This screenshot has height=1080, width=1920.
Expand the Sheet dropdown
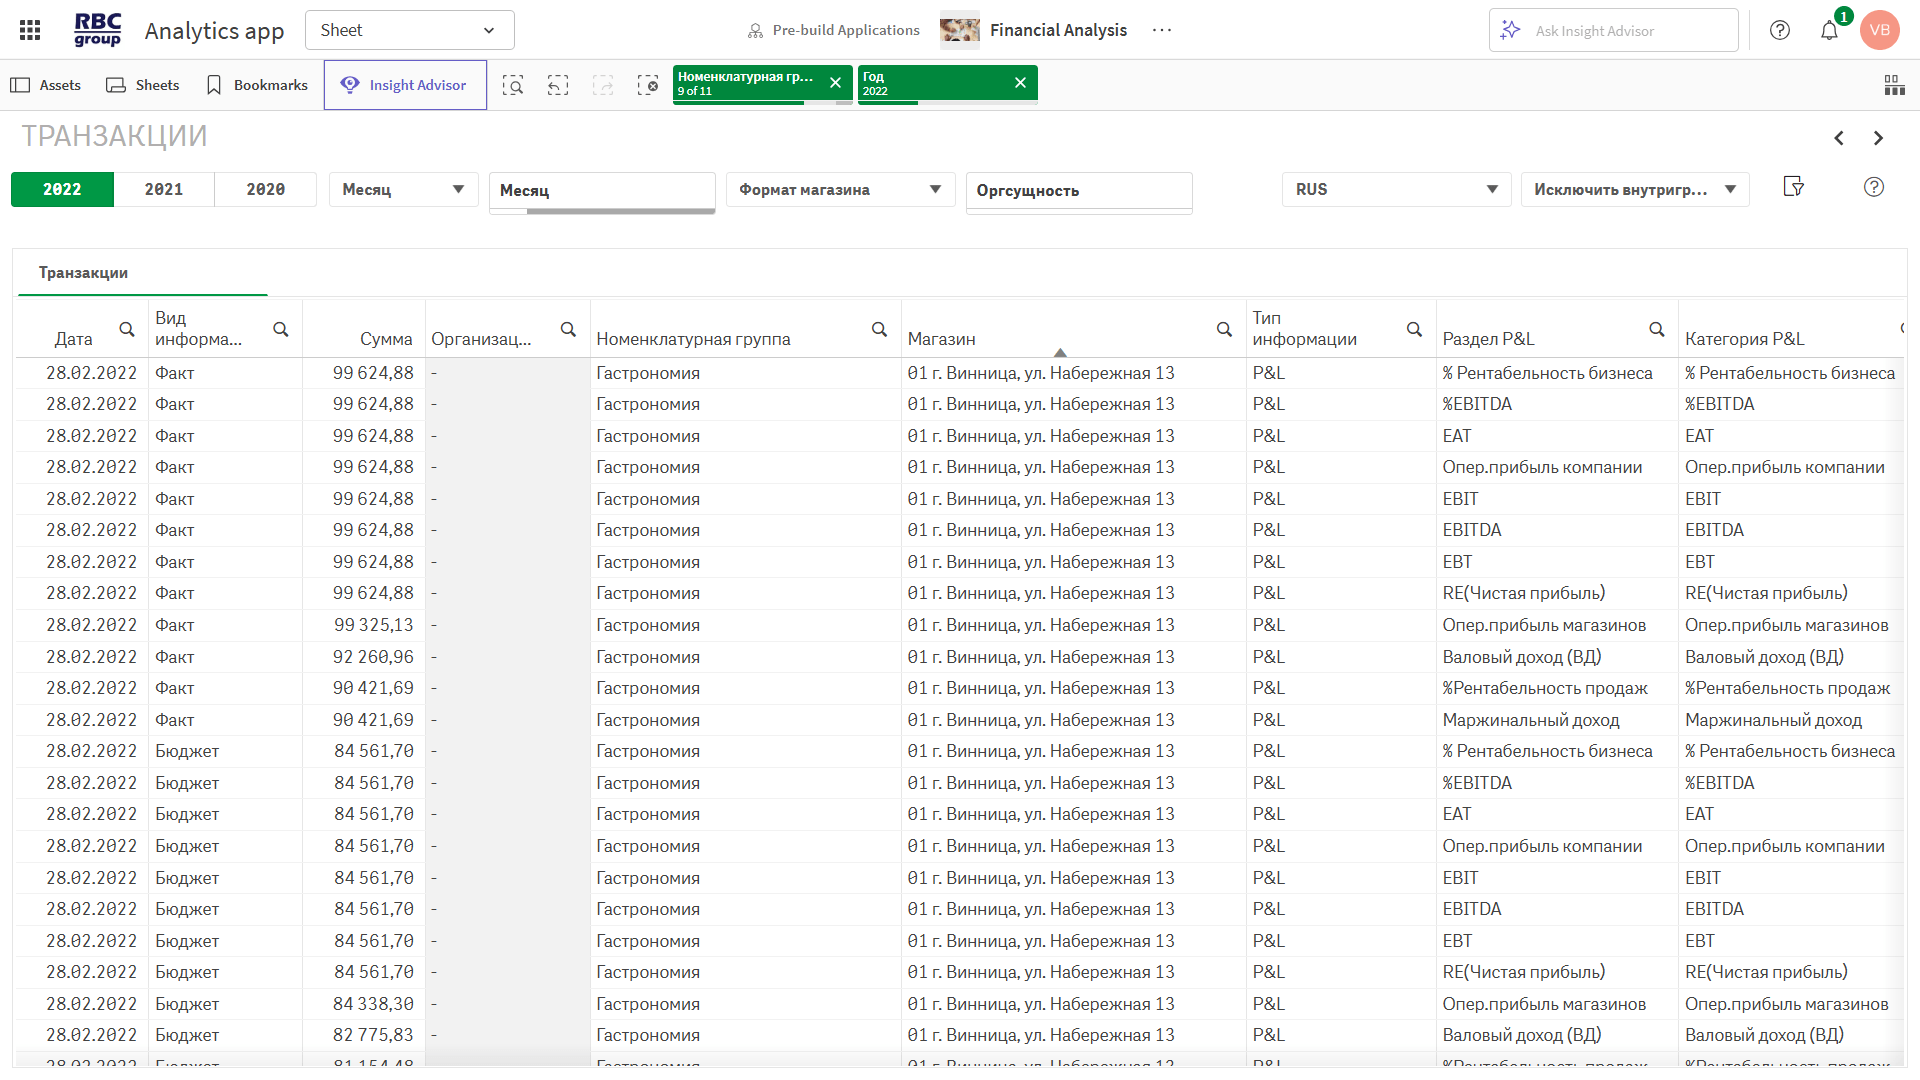(409, 30)
